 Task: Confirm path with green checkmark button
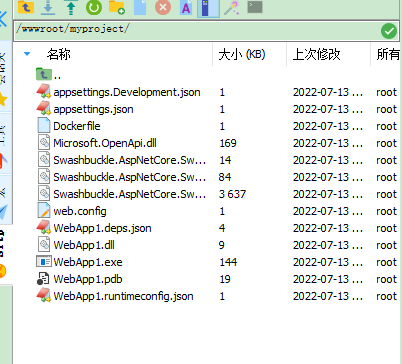[389, 31]
